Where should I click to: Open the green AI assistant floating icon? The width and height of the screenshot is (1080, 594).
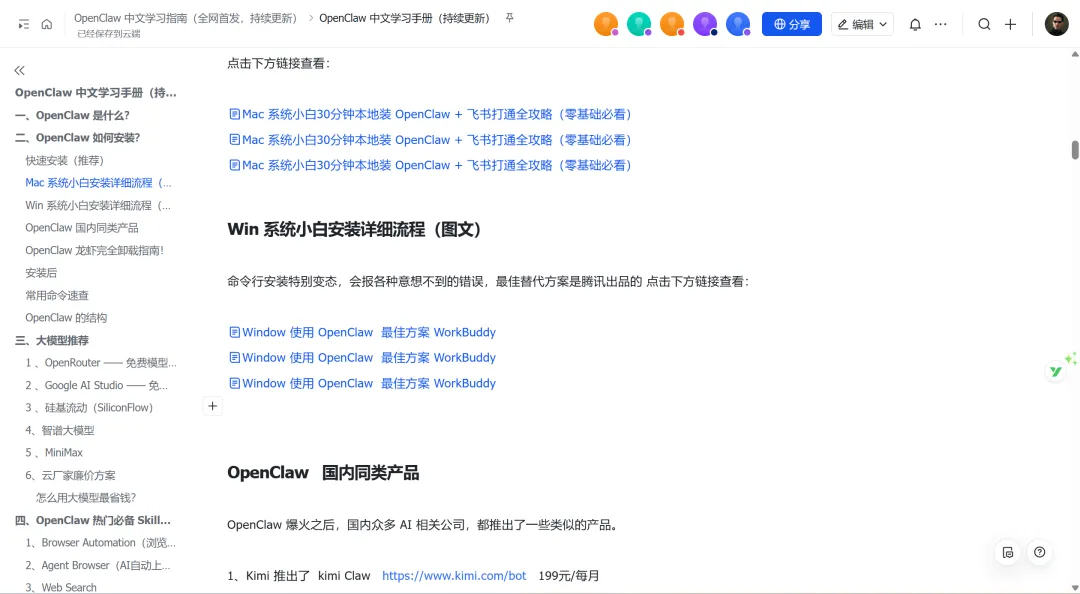(x=1055, y=371)
